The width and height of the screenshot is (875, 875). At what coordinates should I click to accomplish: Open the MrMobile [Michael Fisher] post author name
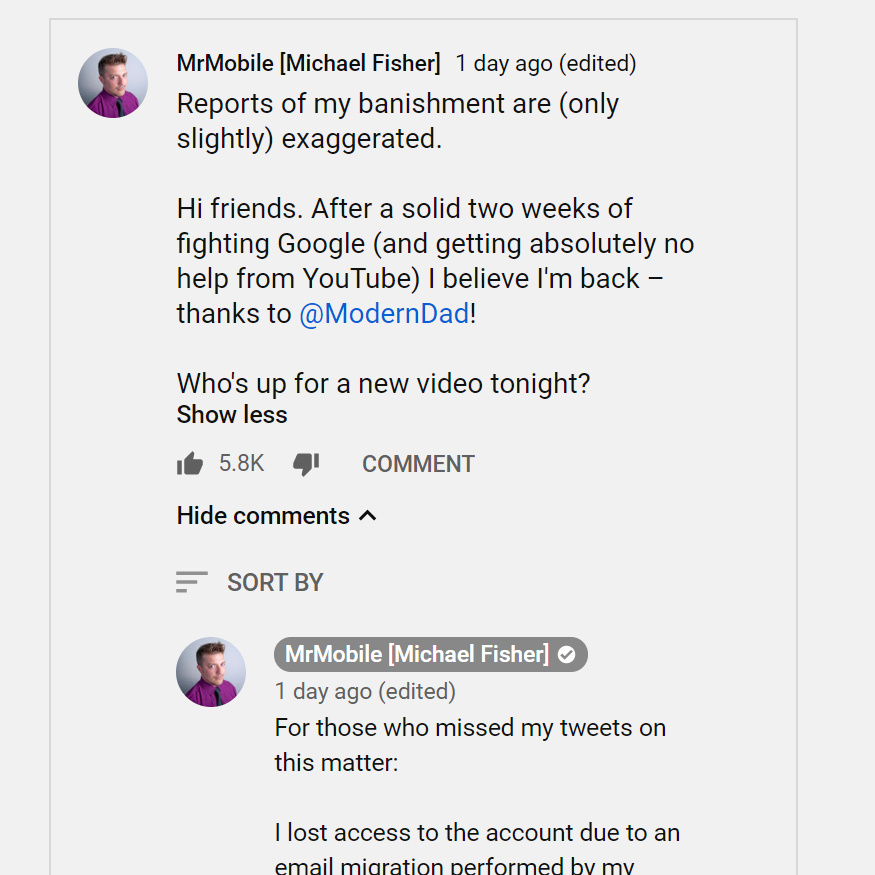pos(309,63)
